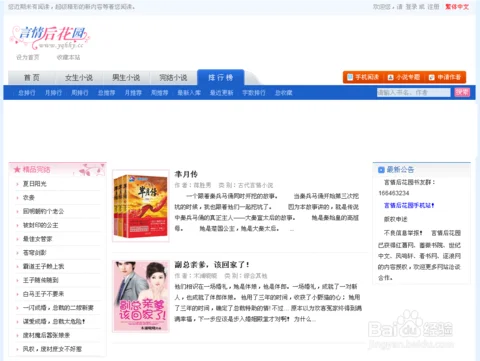Click the 收藏本站 link
Screen dimensions: 480x361
click(68, 57)
